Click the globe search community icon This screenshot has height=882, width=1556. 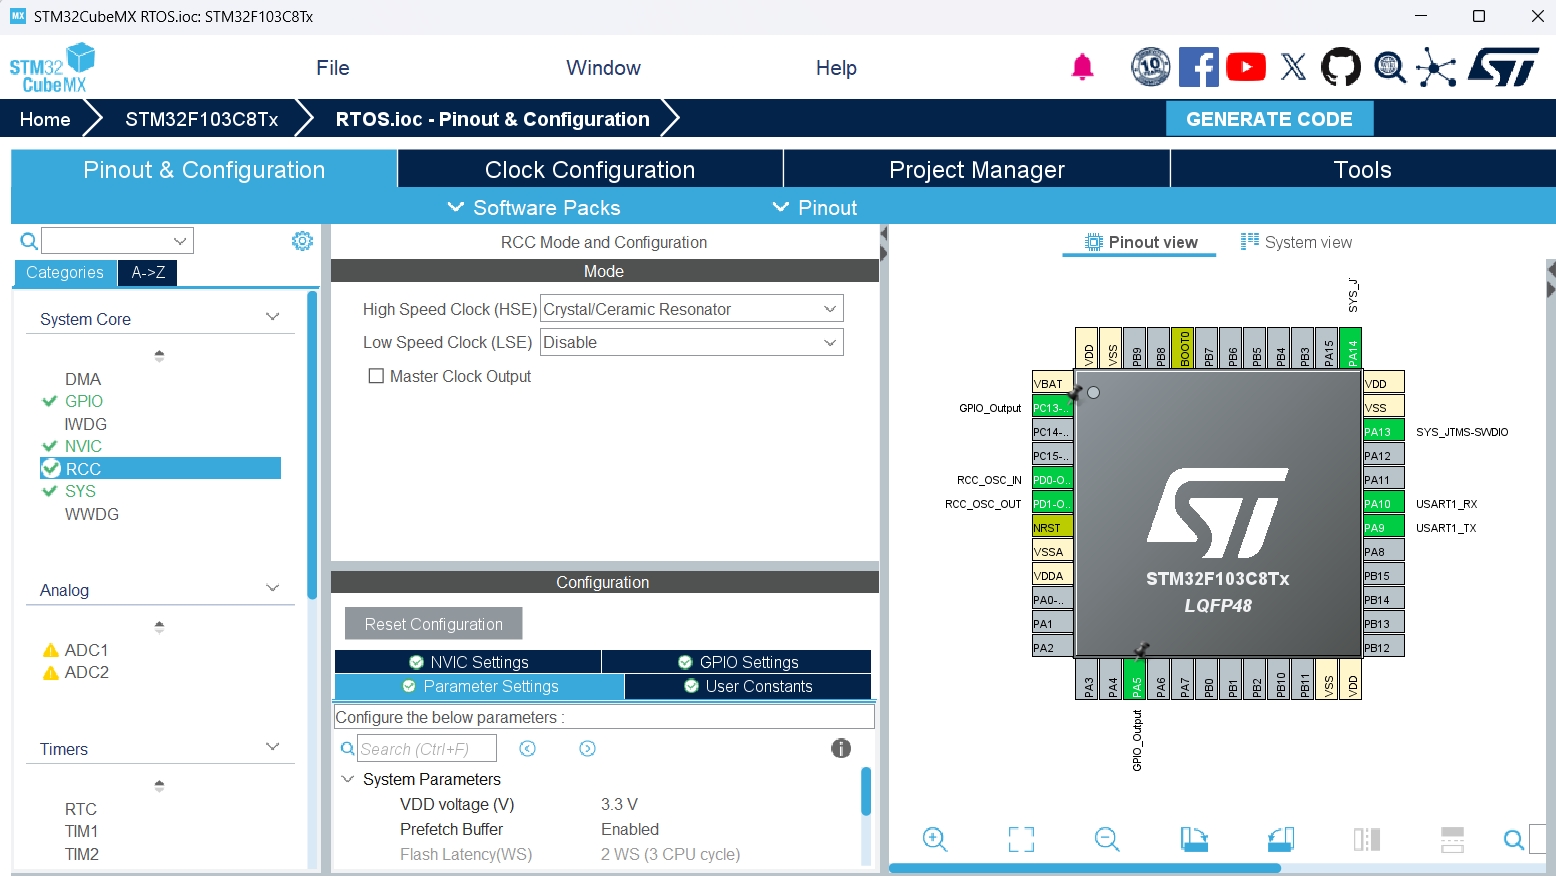pyautogui.click(x=1389, y=67)
